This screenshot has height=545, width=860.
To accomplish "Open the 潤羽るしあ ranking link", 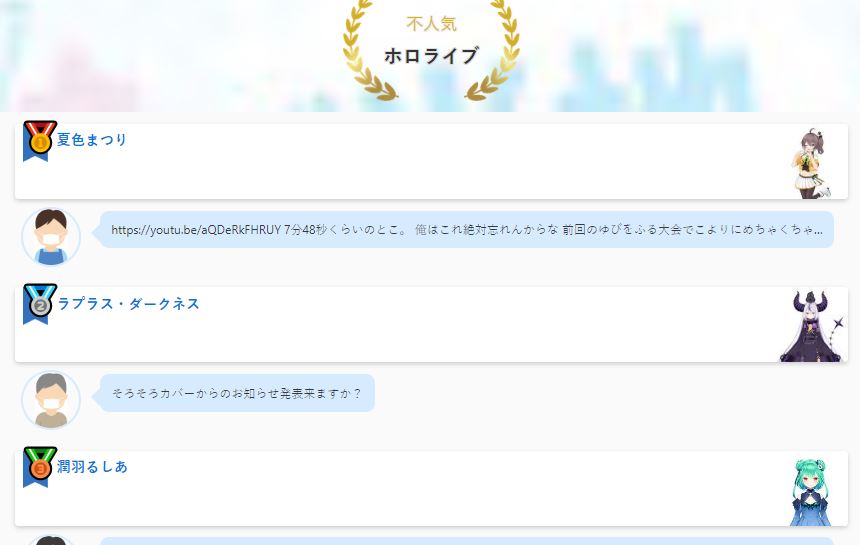I will click(x=92, y=467).
